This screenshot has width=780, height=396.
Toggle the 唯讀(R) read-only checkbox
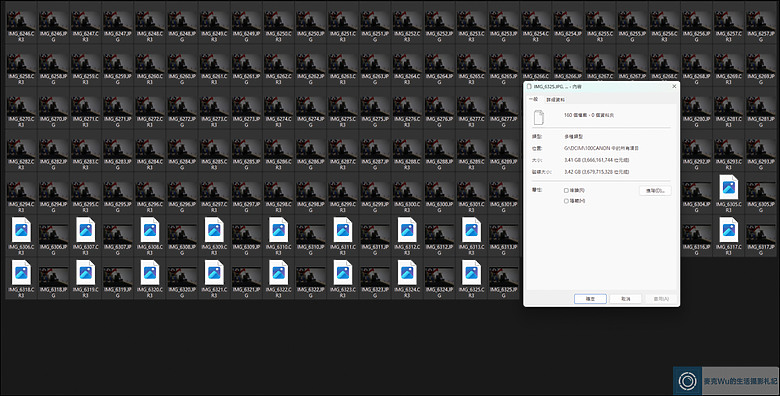[x=566, y=191]
